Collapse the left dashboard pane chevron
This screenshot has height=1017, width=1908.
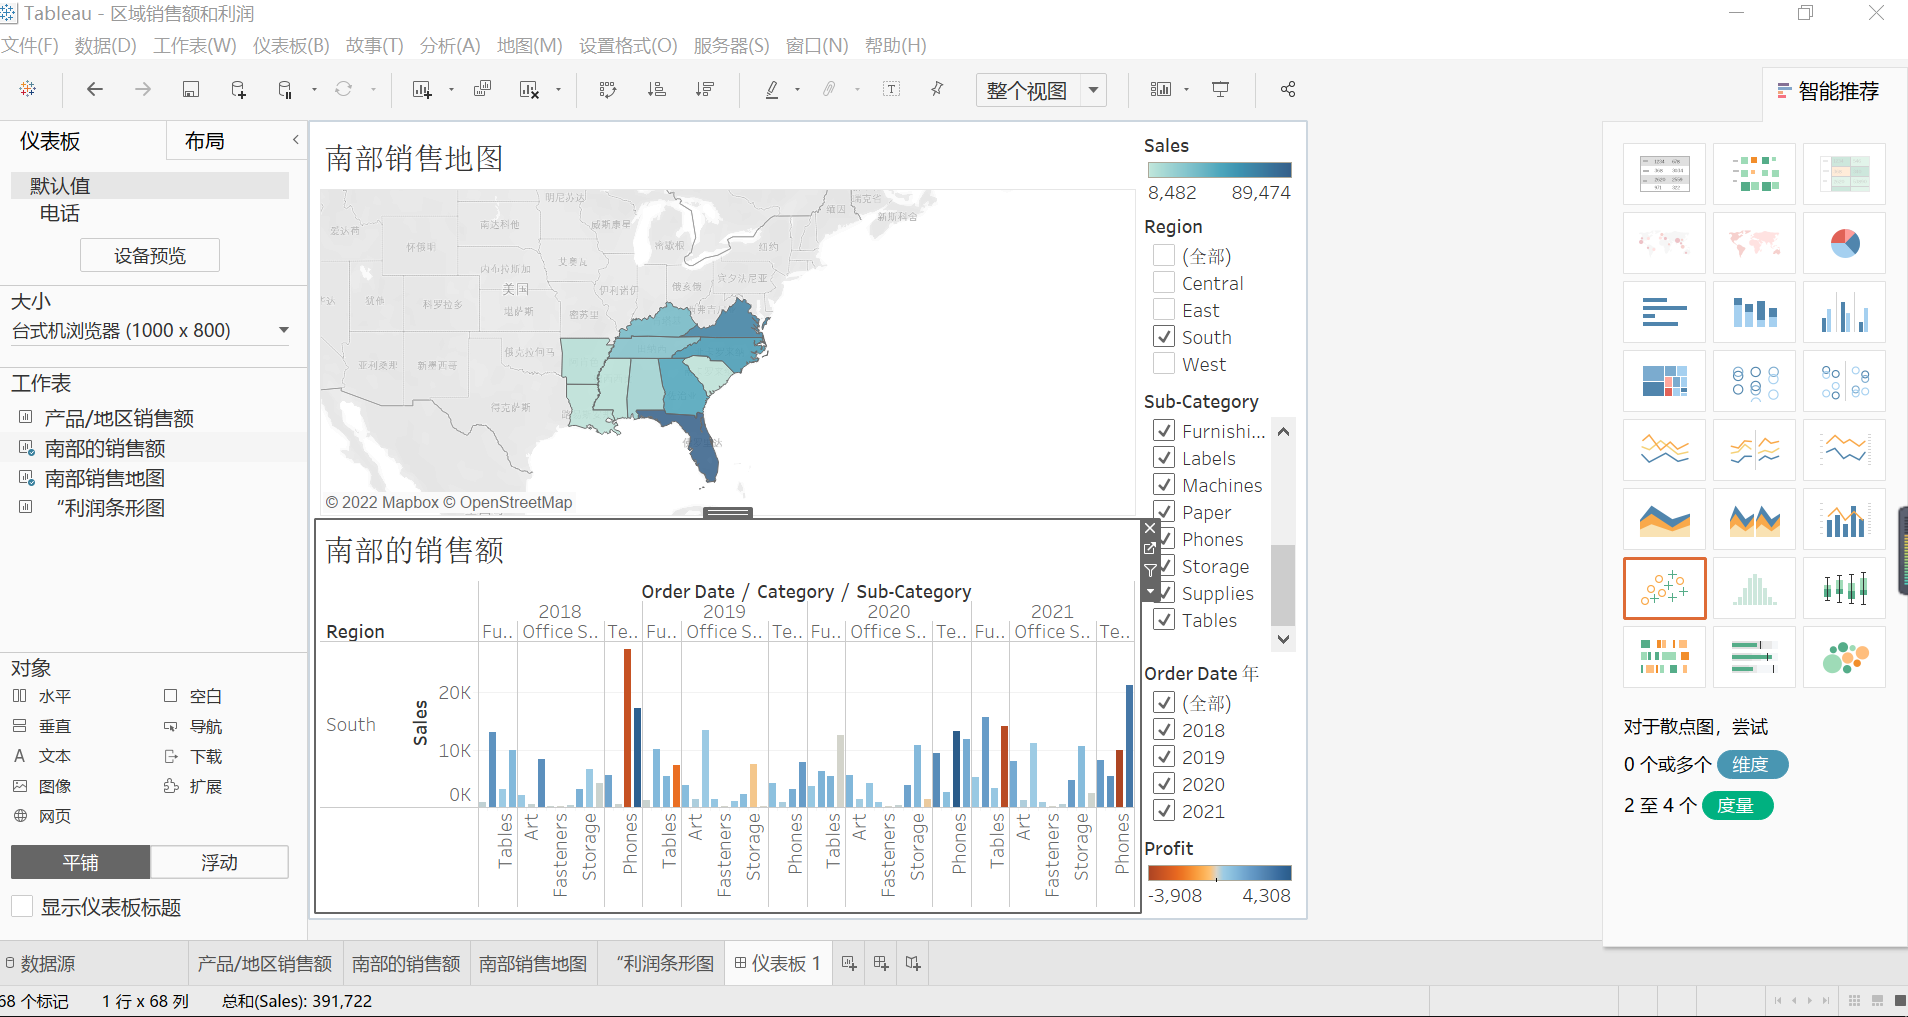[x=296, y=140]
